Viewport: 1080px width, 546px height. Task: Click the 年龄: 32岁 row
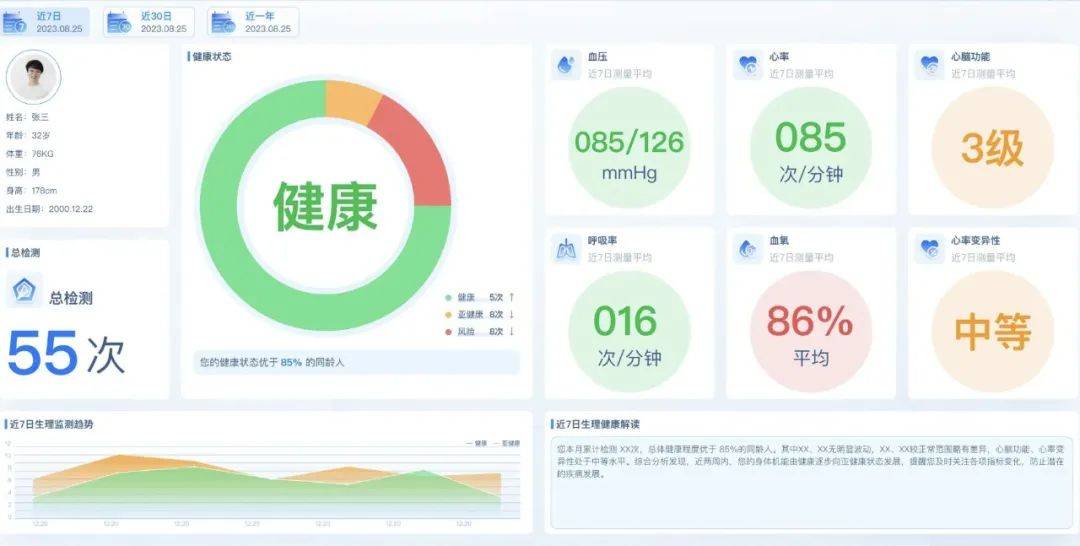click(28, 136)
